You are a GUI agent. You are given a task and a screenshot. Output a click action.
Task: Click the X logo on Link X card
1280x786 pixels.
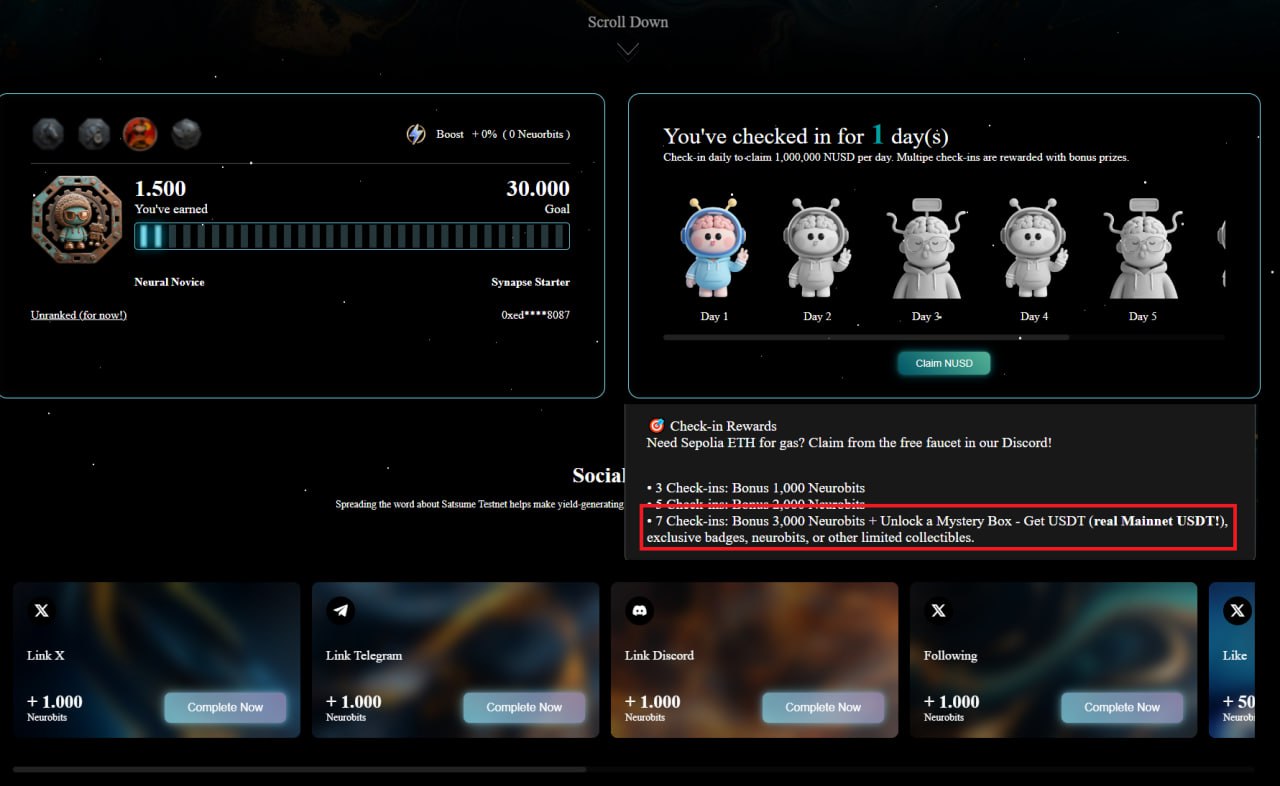(x=41, y=609)
